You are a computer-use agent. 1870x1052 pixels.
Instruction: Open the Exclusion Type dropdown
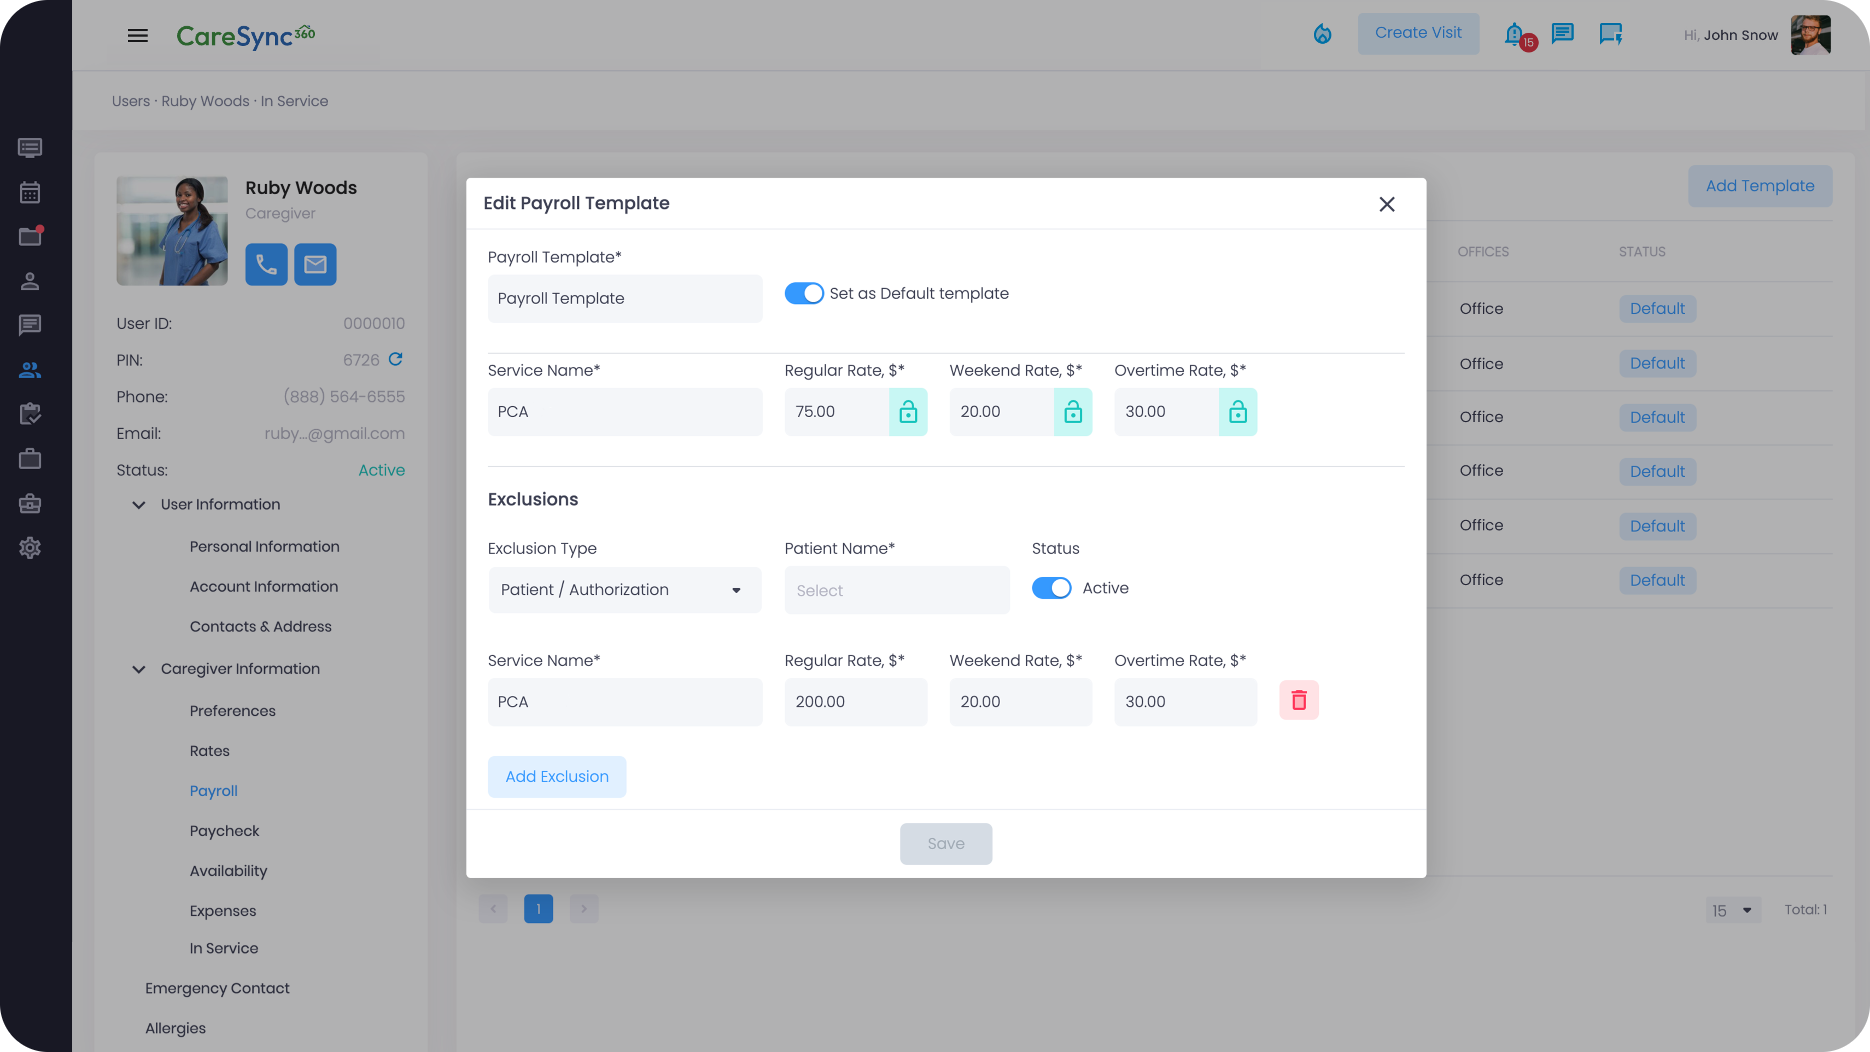624,590
